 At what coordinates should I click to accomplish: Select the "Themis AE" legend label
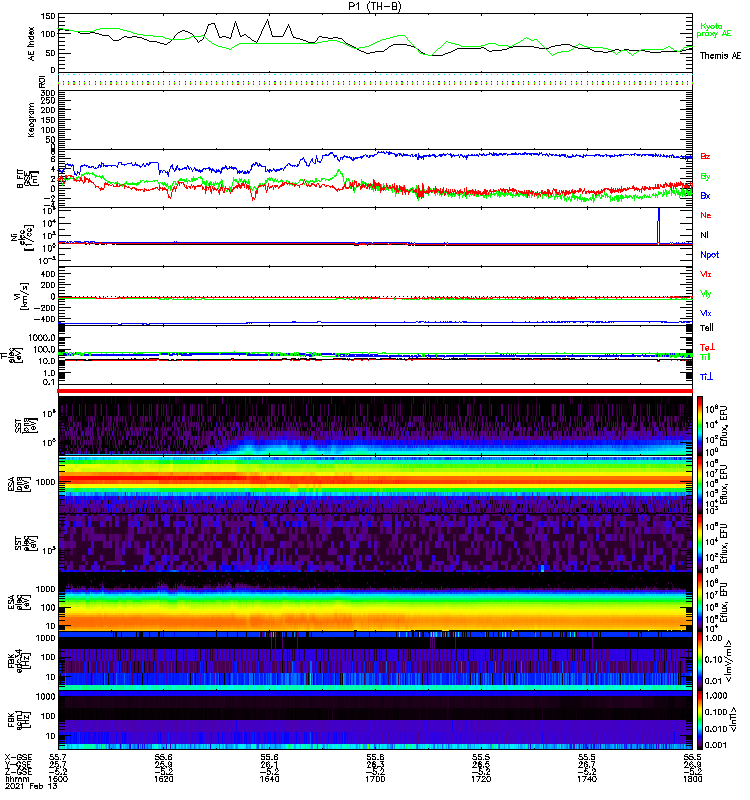click(720, 56)
